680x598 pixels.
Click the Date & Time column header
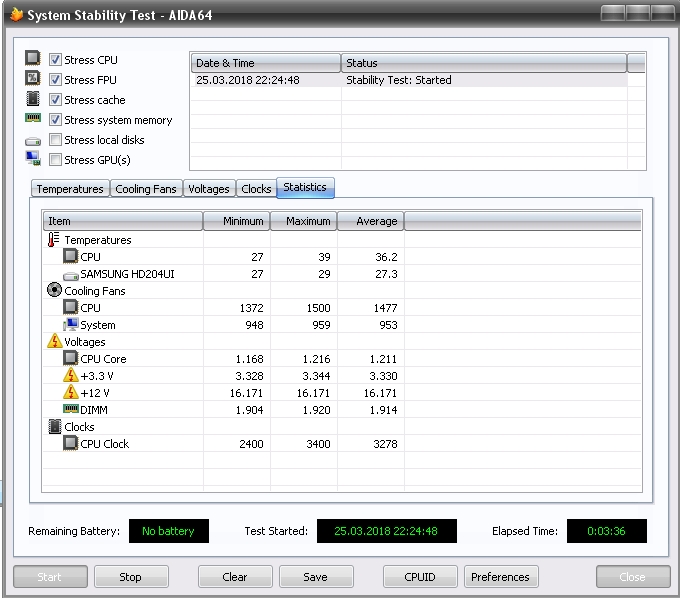tap(266, 63)
